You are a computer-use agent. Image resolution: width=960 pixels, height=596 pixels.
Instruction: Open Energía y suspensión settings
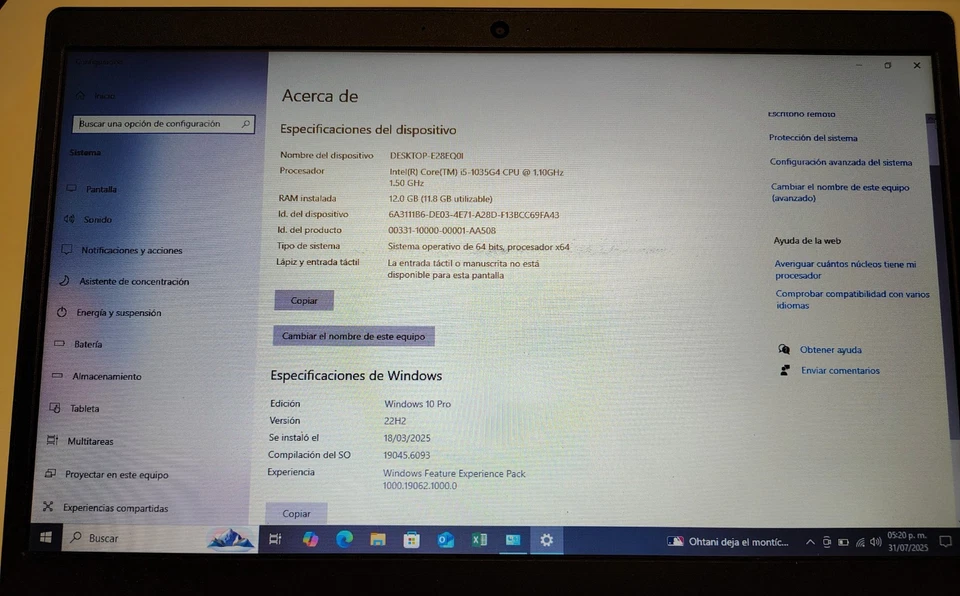119,313
